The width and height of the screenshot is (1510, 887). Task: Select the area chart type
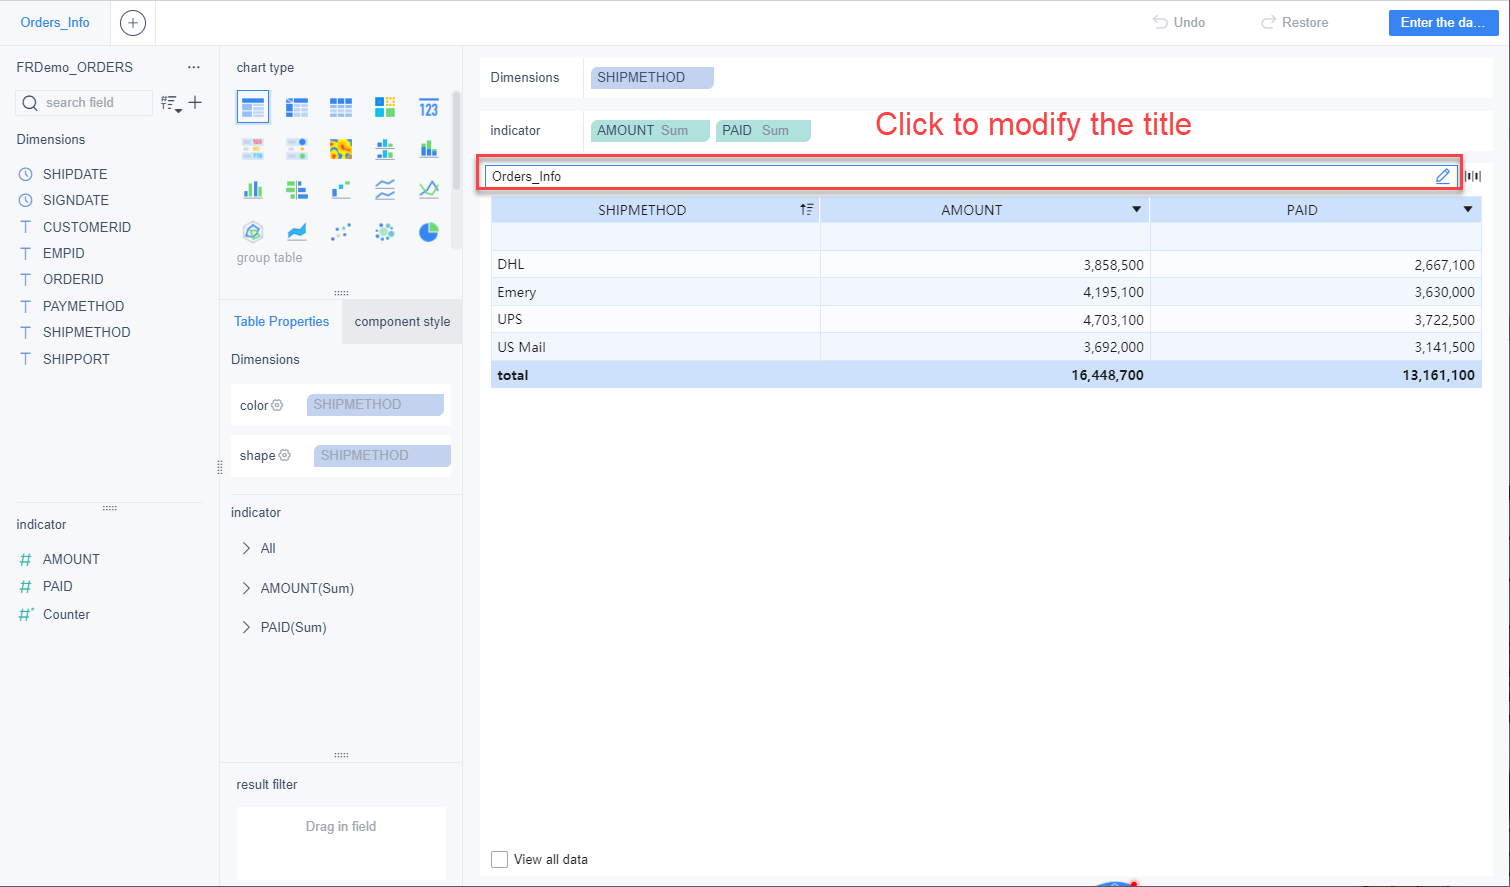coord(297,232)
